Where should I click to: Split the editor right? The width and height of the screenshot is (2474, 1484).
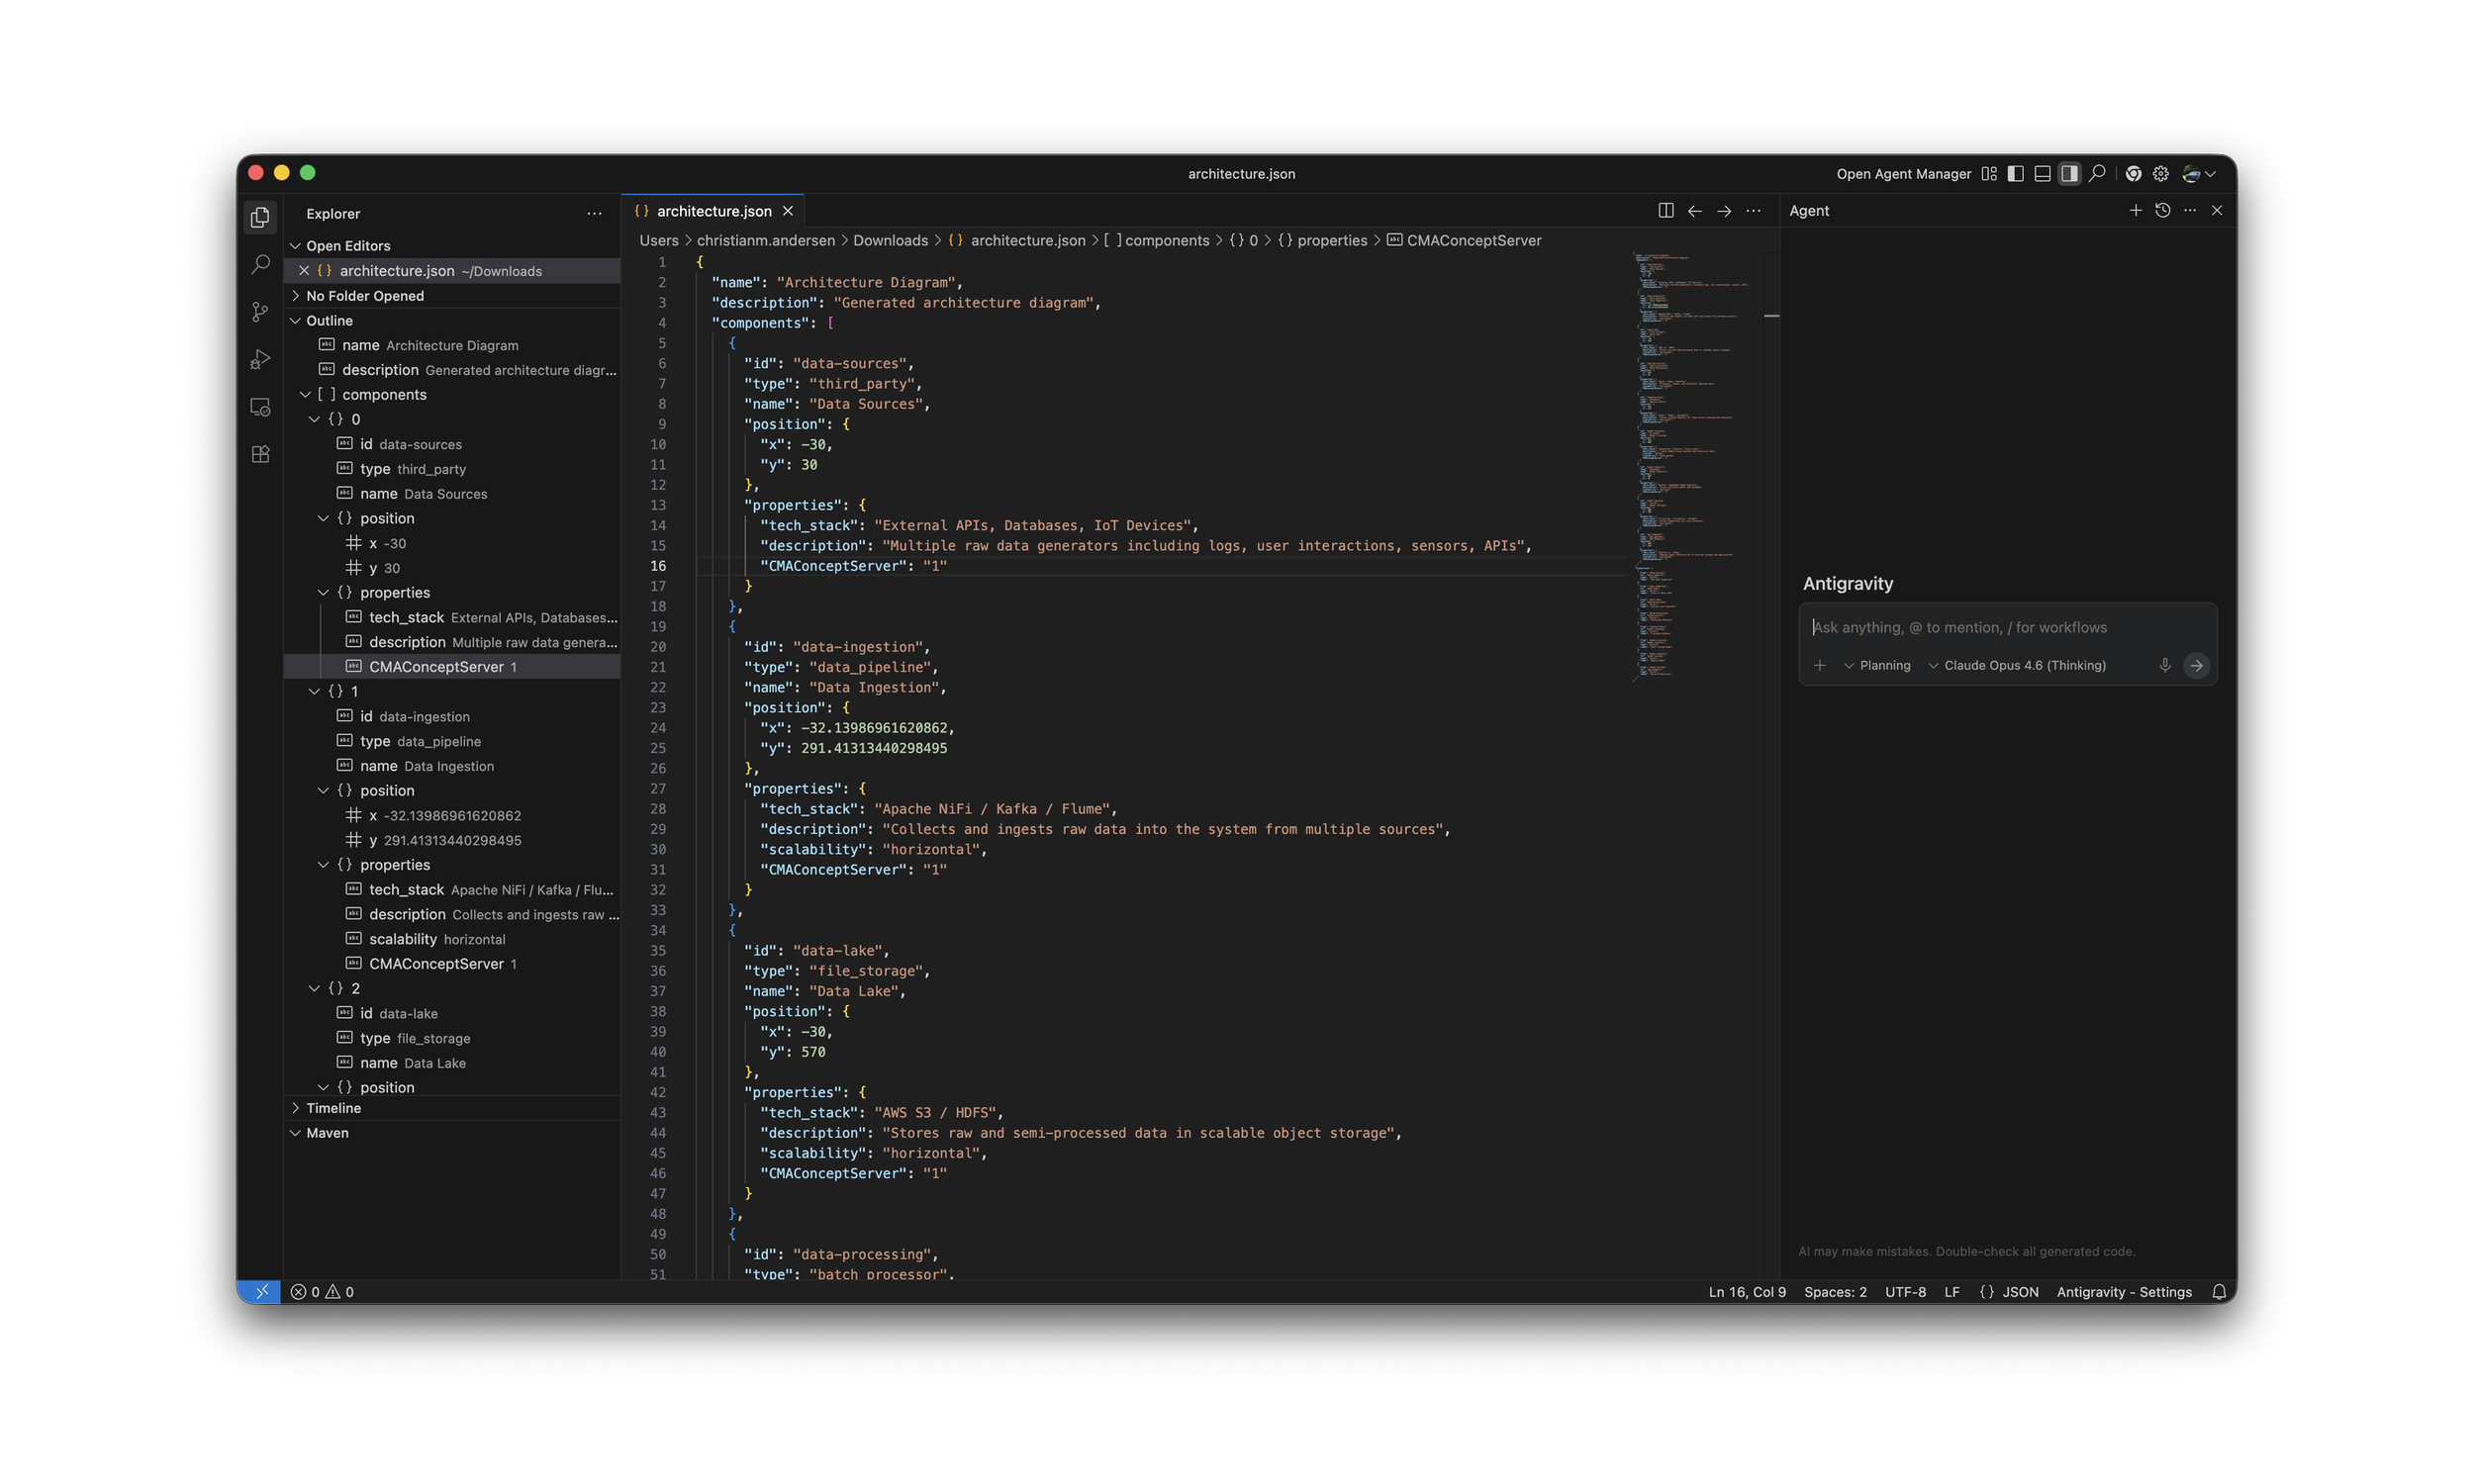point(1665,210)
